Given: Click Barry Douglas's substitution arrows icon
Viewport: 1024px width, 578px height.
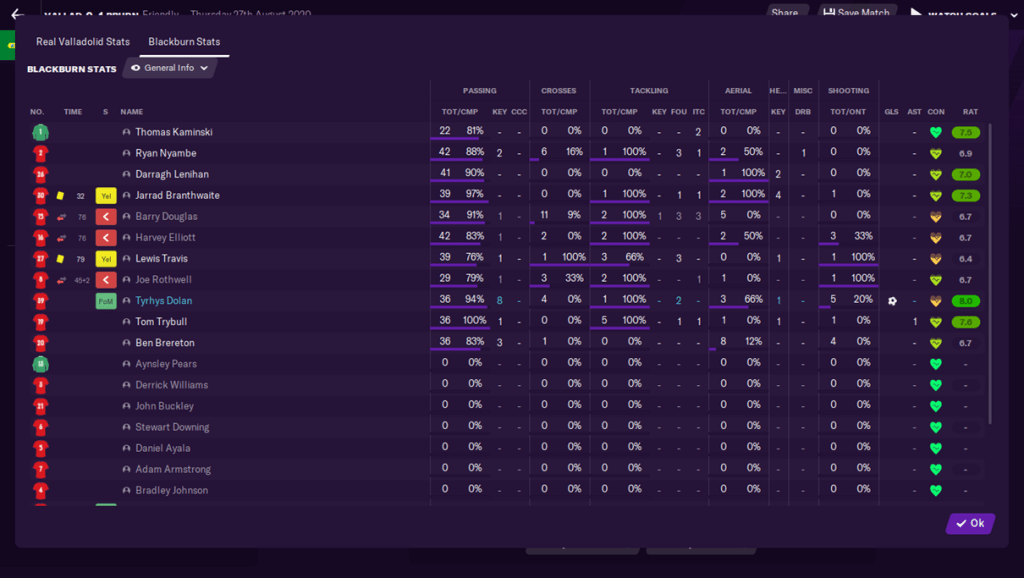Looking at the screenshot, I should tap(60, 217).
